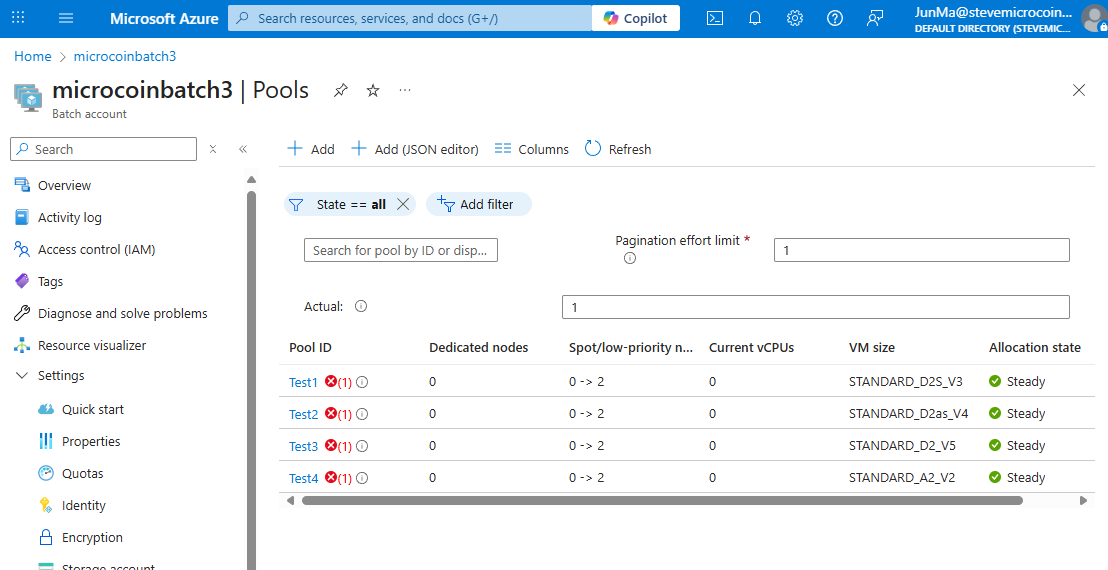
Task: Remove the State == all filter
Action: tap(403, 204)
